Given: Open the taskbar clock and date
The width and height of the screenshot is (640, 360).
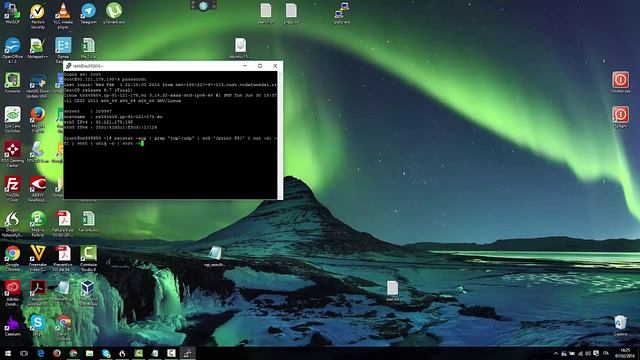Looking at the screenshot, I should 625,353.
